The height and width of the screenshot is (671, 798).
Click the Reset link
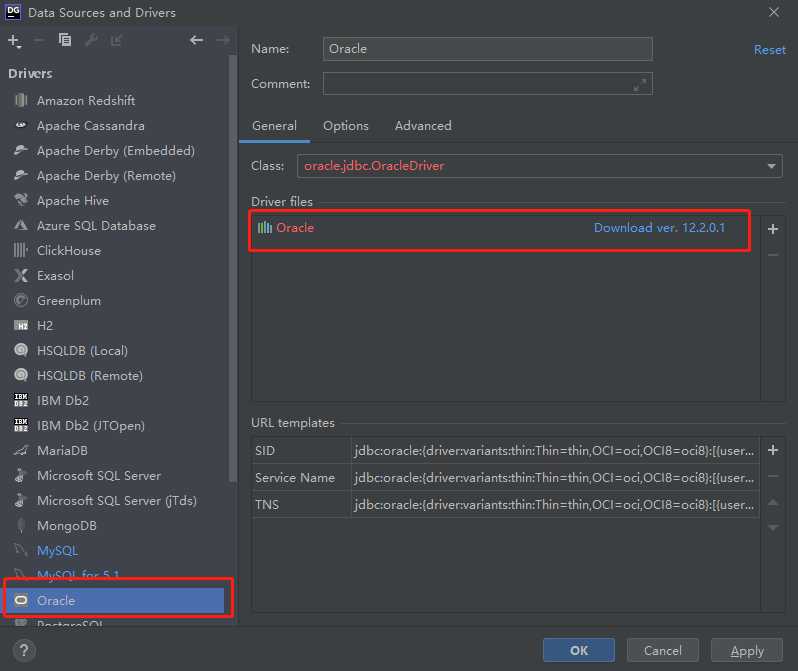click(770, 50)
